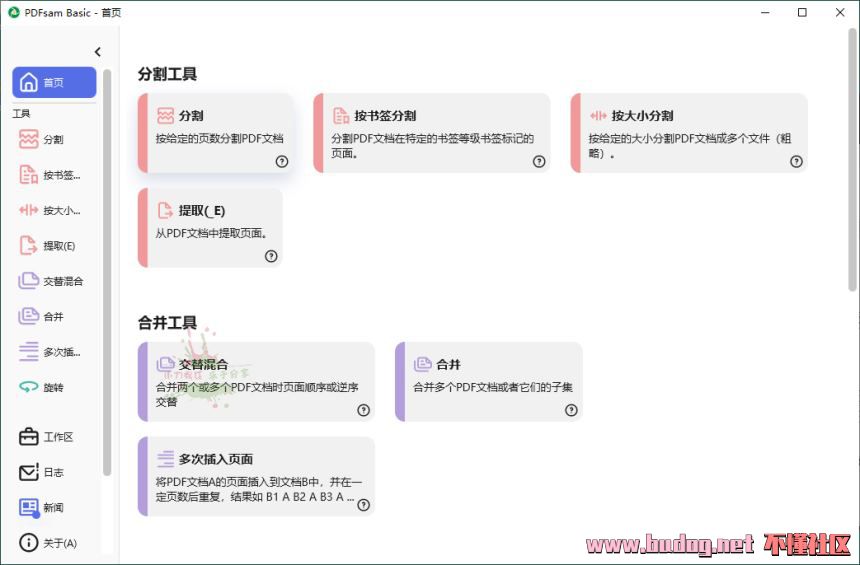Viewport: 860px width, 565px height.
Task: Click the icon on the 多次插入页面 card
Action: click(x=165, y=459)
